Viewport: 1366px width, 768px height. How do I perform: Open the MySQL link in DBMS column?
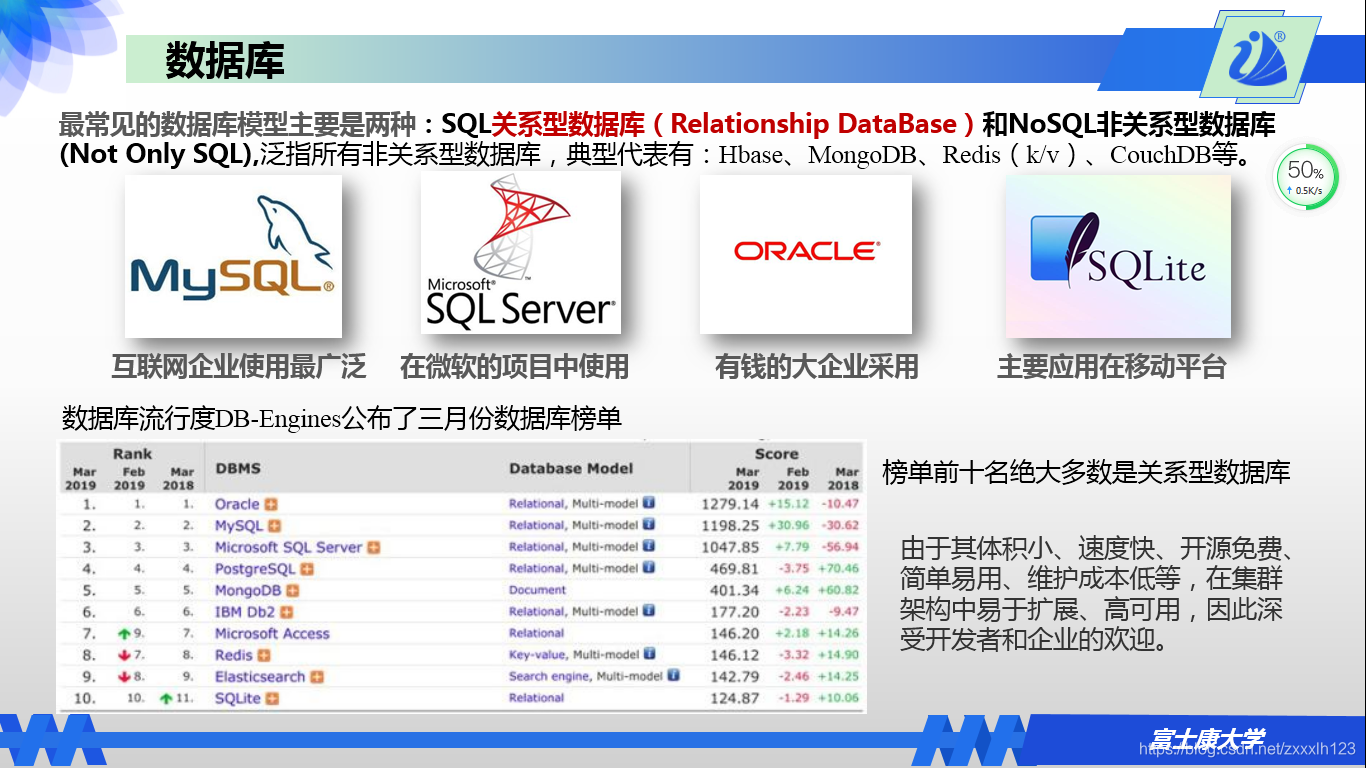[x=239, y=526]
